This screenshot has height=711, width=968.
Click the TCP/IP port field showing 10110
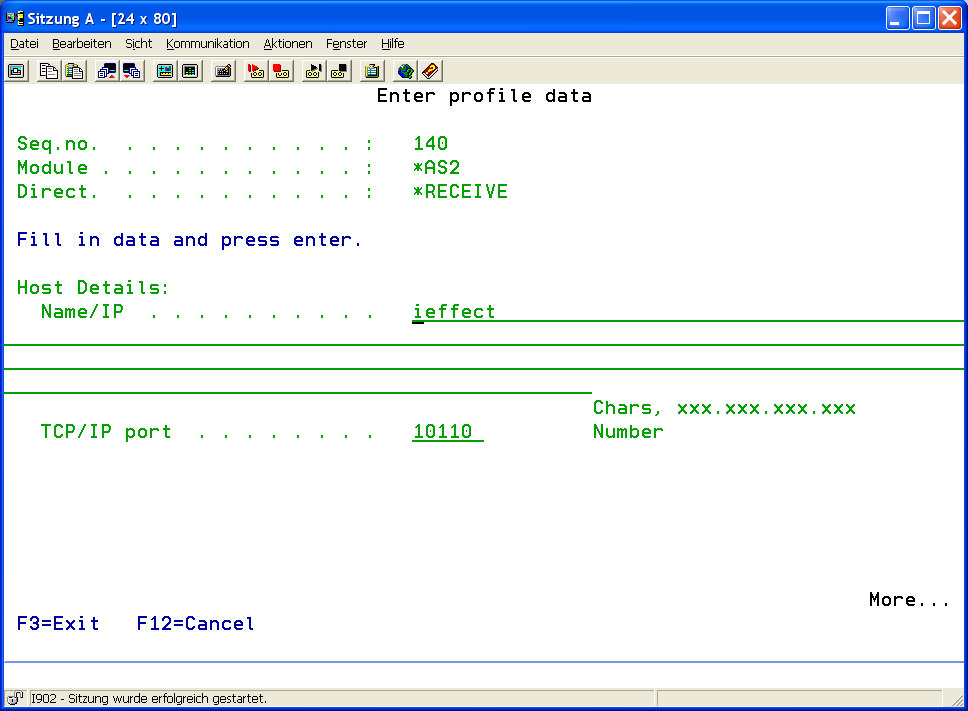click(446, 432)
